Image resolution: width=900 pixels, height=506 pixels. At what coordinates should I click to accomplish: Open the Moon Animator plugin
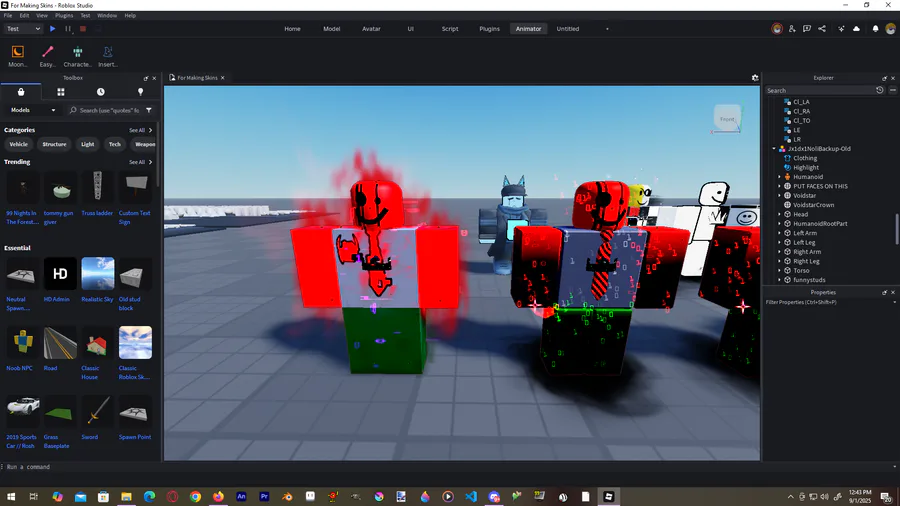(18, 56)
